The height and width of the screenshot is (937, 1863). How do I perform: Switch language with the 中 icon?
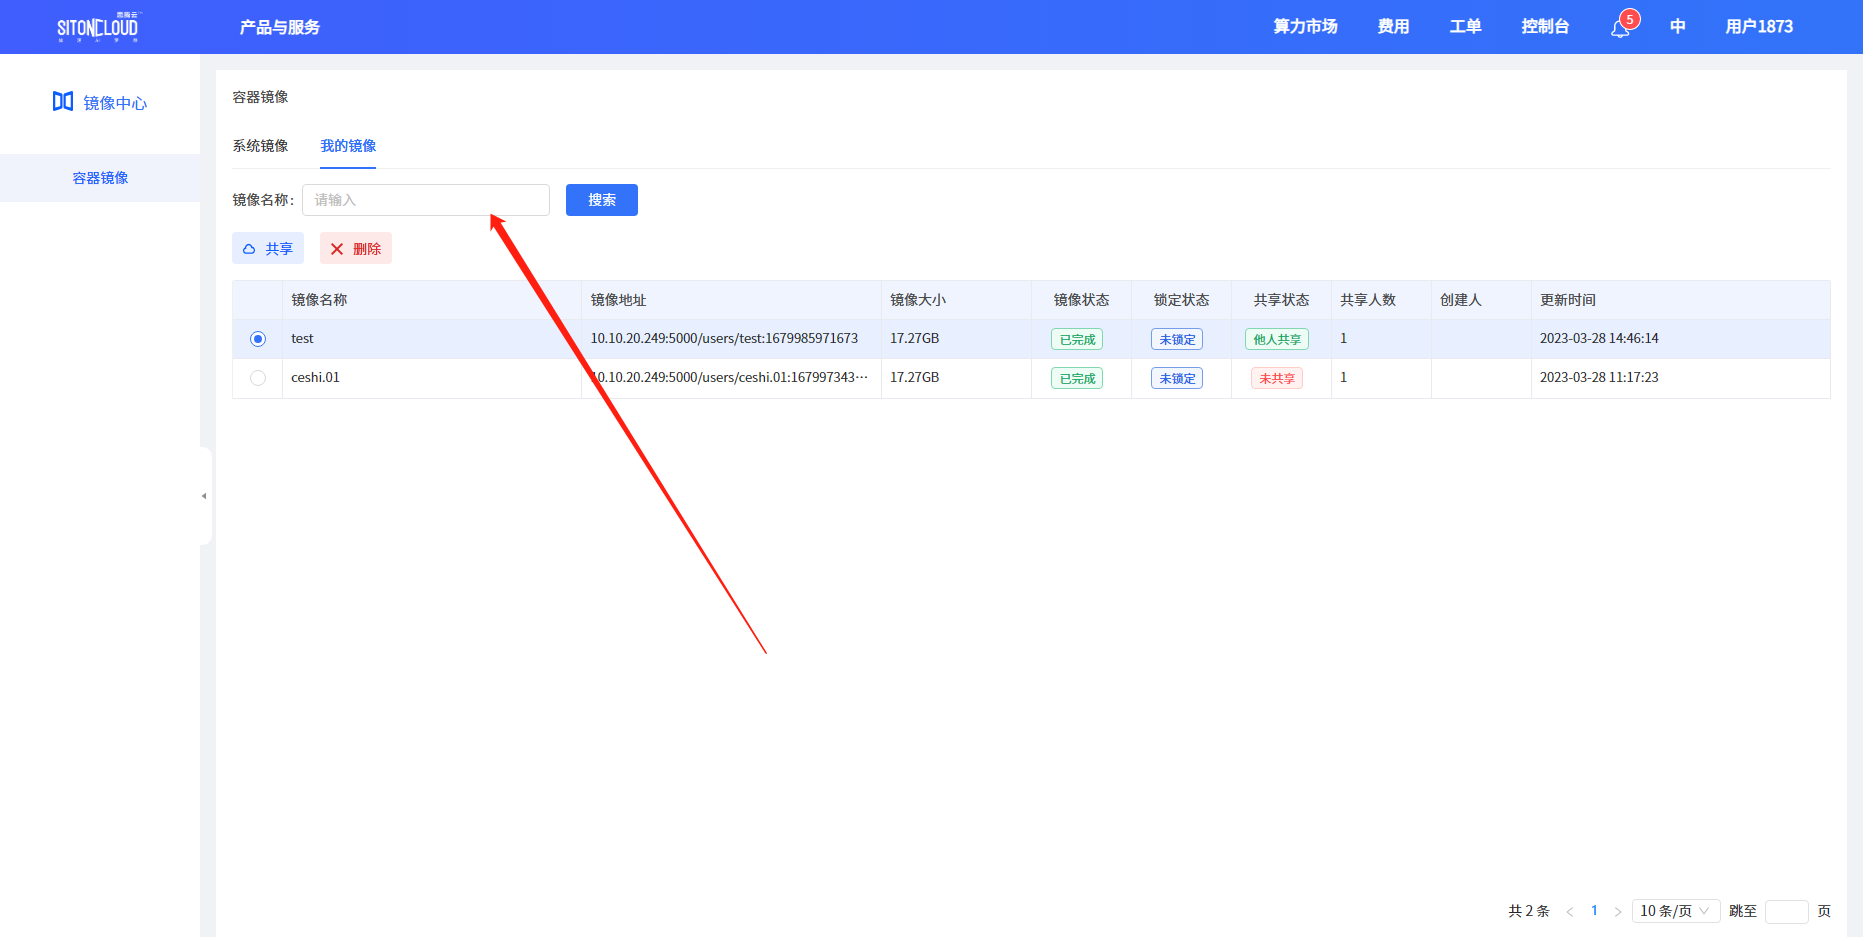tap(1677, 27)
